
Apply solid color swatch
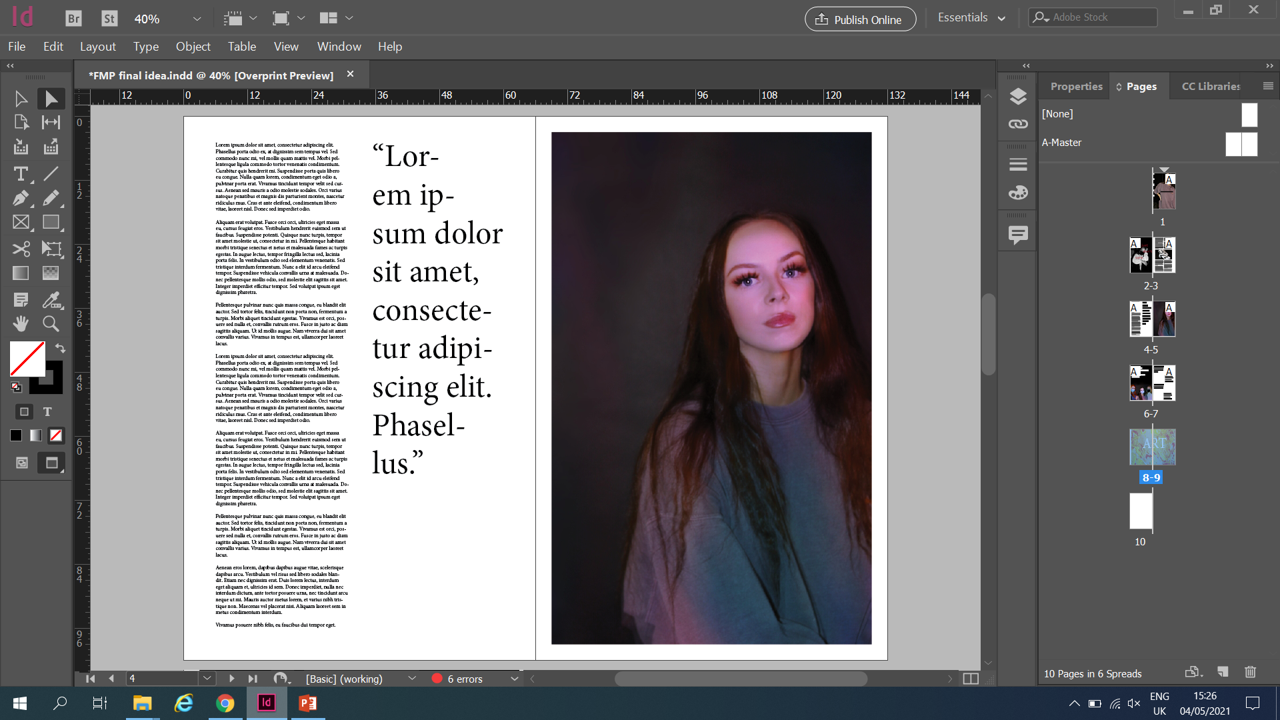[16, 435]
